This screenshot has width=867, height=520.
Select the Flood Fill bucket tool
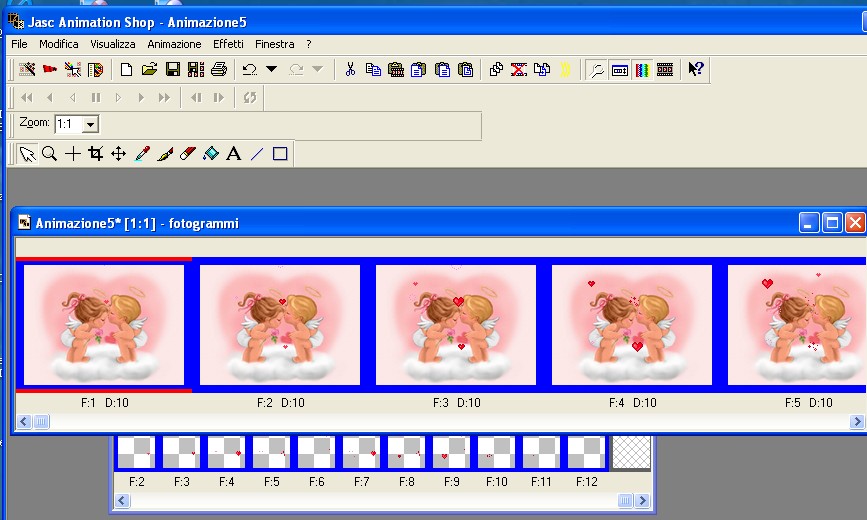click(x=211, y=153)
